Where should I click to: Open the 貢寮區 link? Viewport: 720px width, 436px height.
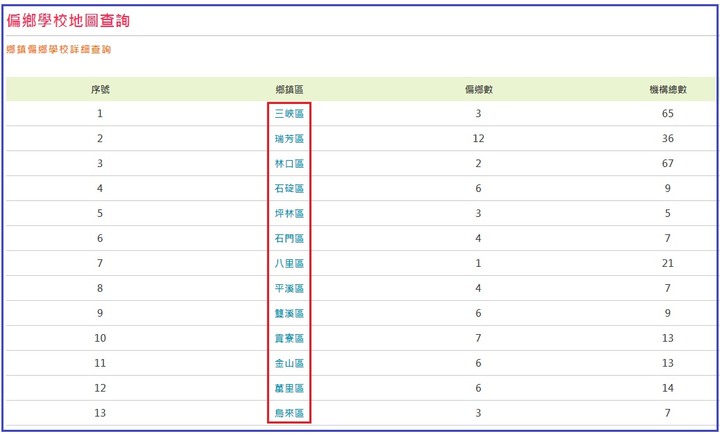(x=289, y=338)
